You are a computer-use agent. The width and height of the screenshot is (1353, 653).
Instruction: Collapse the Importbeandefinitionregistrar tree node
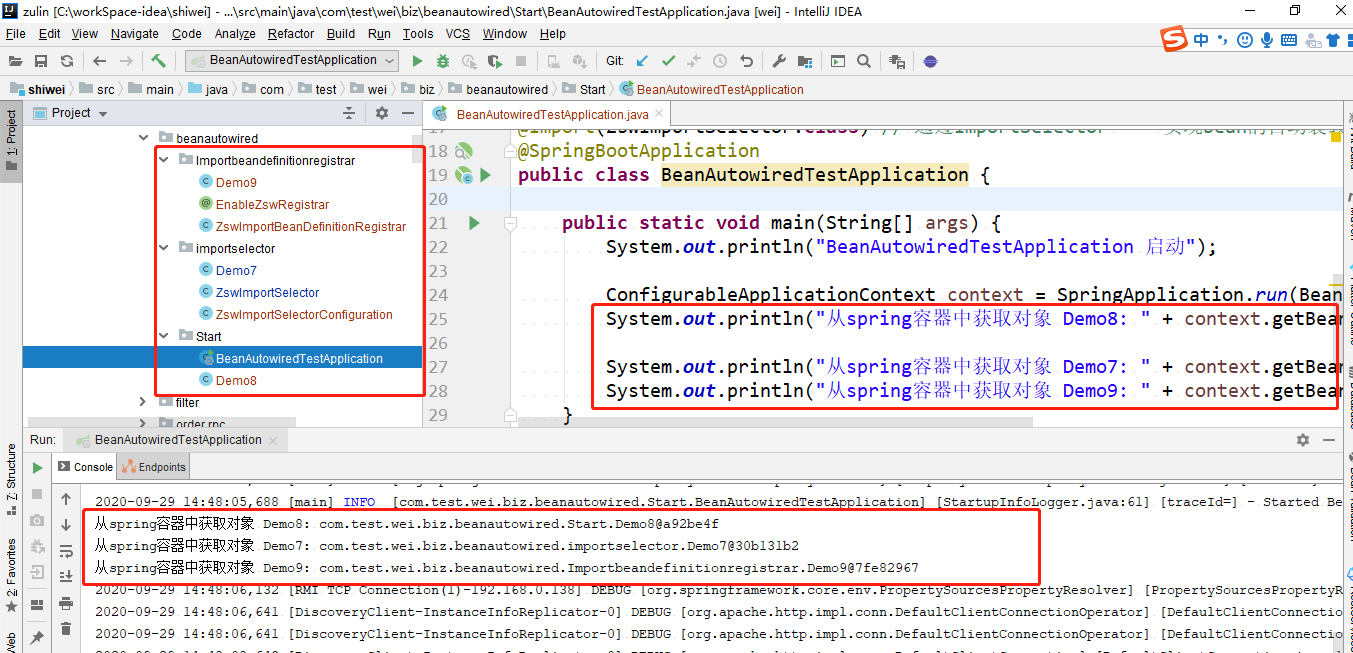(165, 159)
